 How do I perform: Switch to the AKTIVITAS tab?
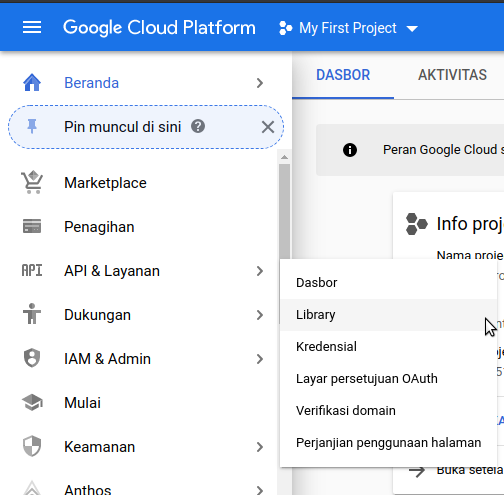[x=452, y=75]
